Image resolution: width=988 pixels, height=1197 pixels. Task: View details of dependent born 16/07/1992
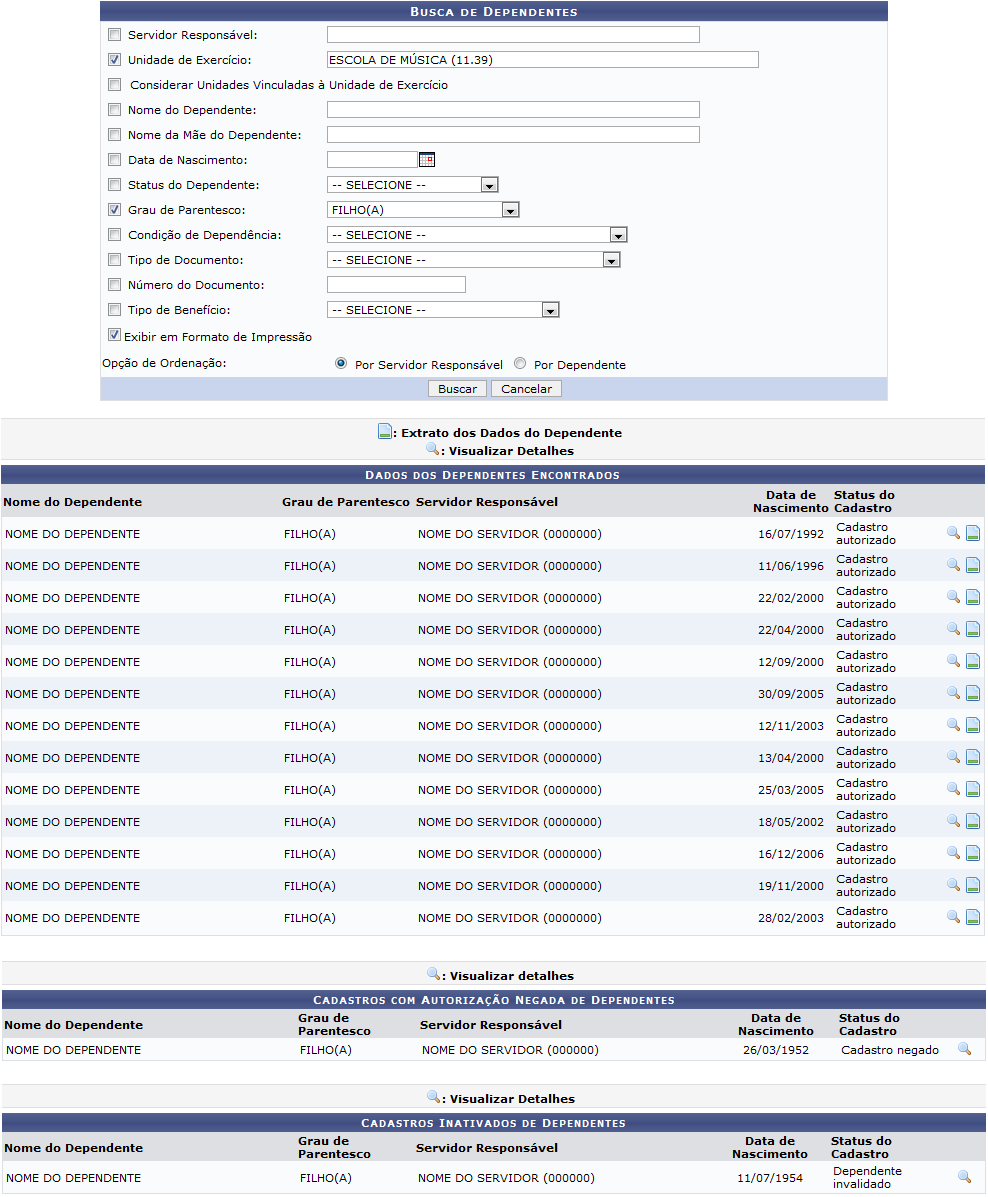click(953, 534)
